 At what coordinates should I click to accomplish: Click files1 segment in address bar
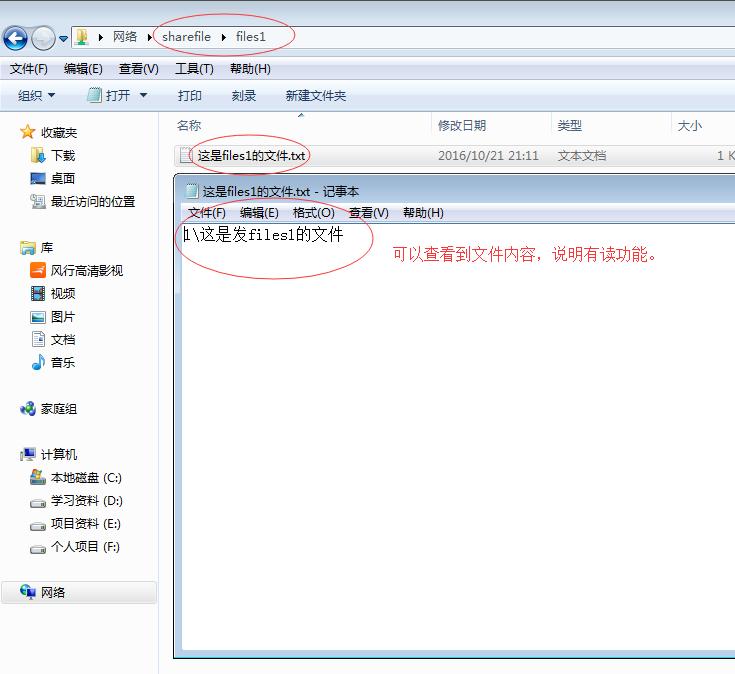[251, 37]
